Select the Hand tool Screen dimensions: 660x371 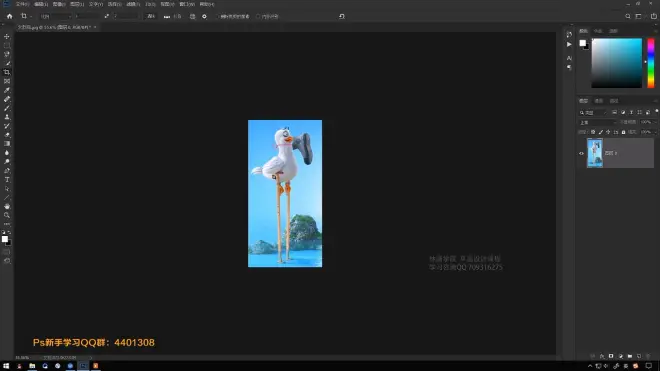click(x=7, y=206)
